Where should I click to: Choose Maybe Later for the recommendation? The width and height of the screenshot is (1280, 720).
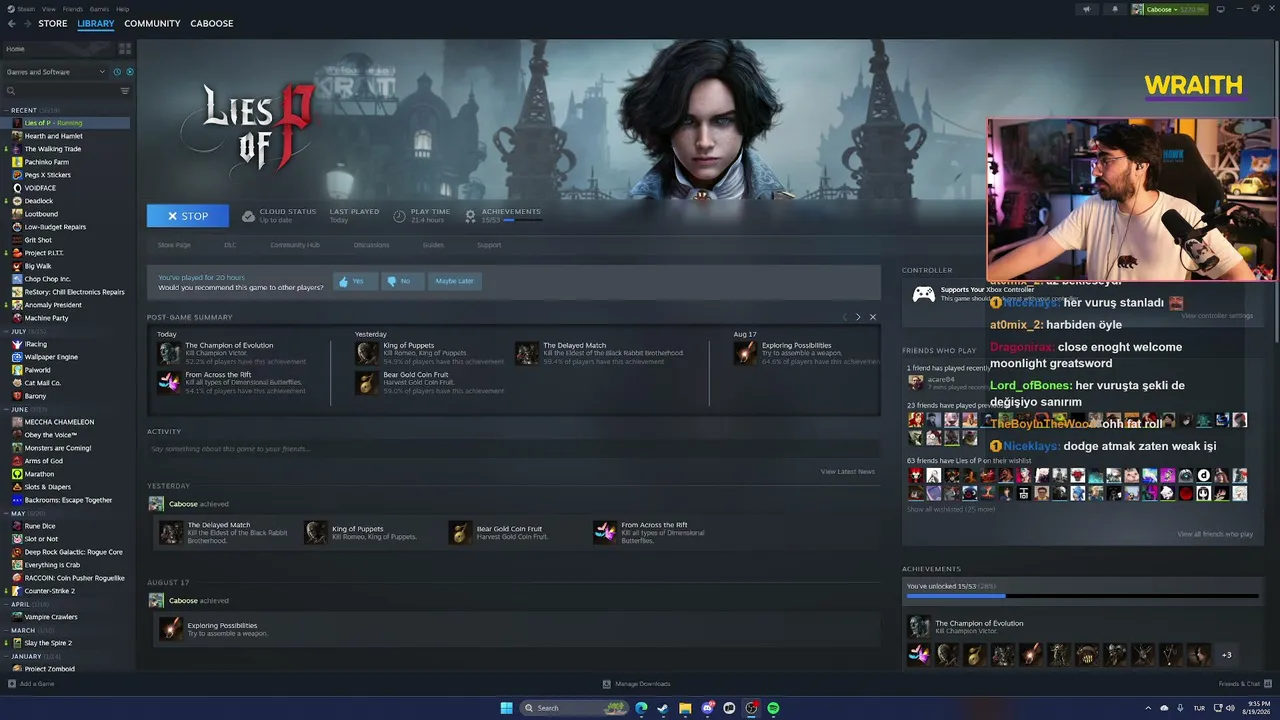pyautogui.click(x=454, y=281)
